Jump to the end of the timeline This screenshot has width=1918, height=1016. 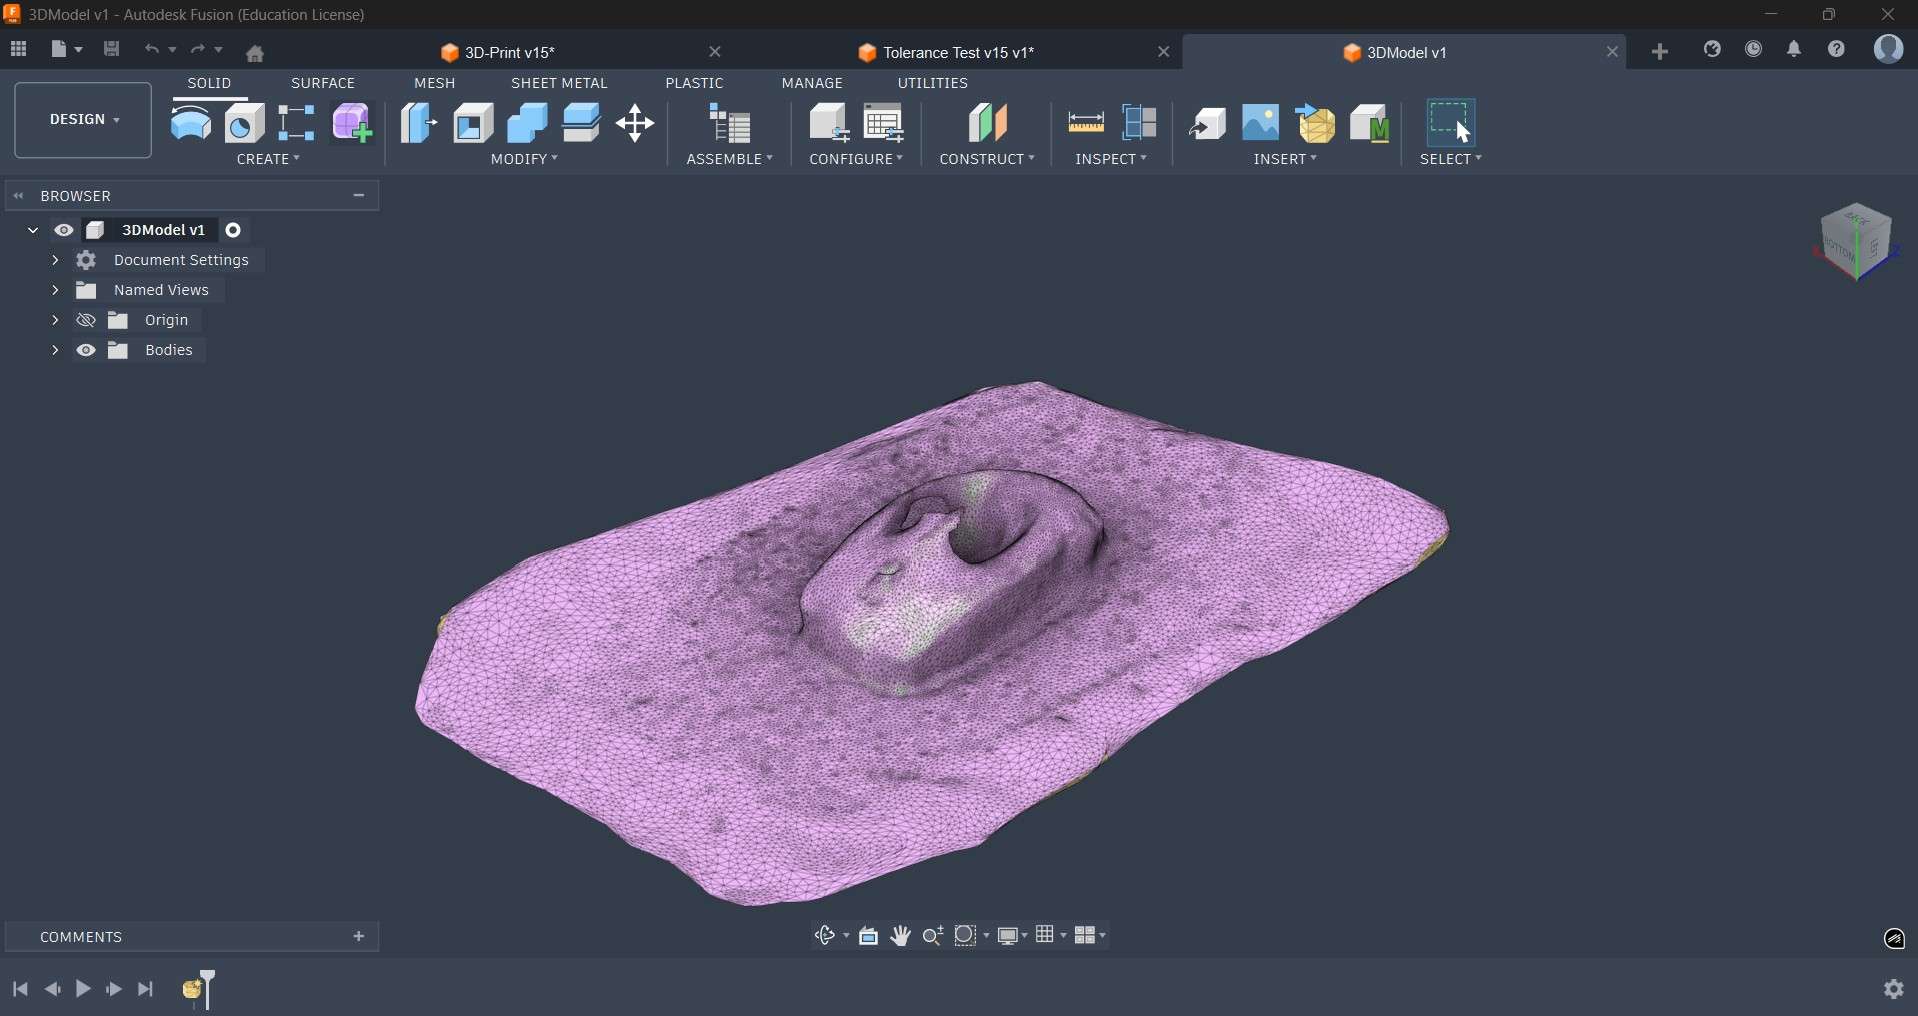coord(146,989)
